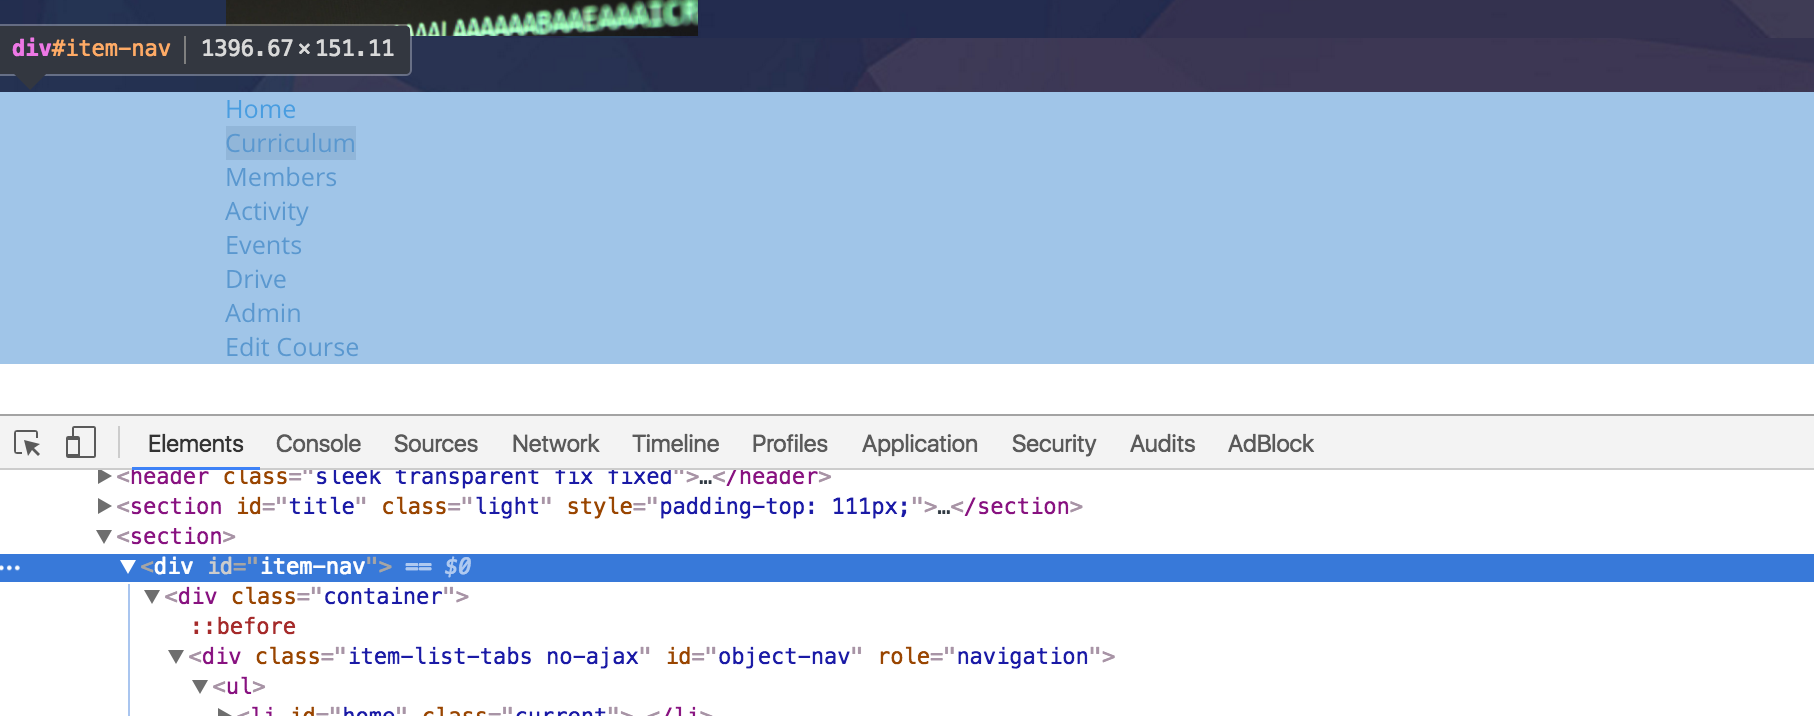Open the Sources tab
1814x716 pixels.
pos(436,443)
